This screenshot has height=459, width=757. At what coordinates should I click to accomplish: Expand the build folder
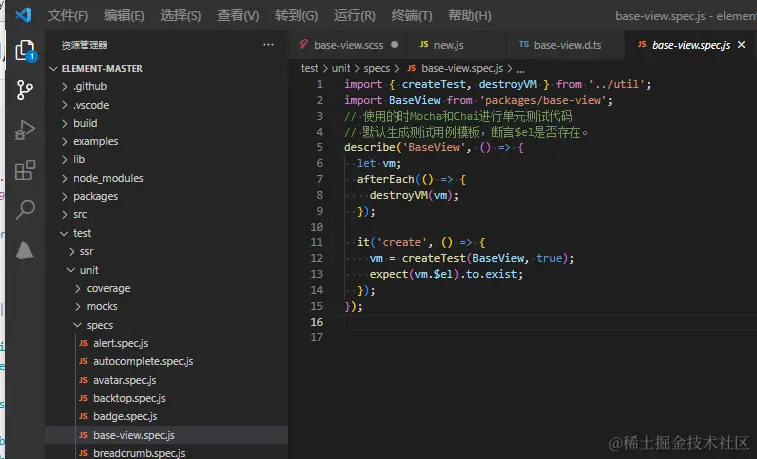point(85,123)
